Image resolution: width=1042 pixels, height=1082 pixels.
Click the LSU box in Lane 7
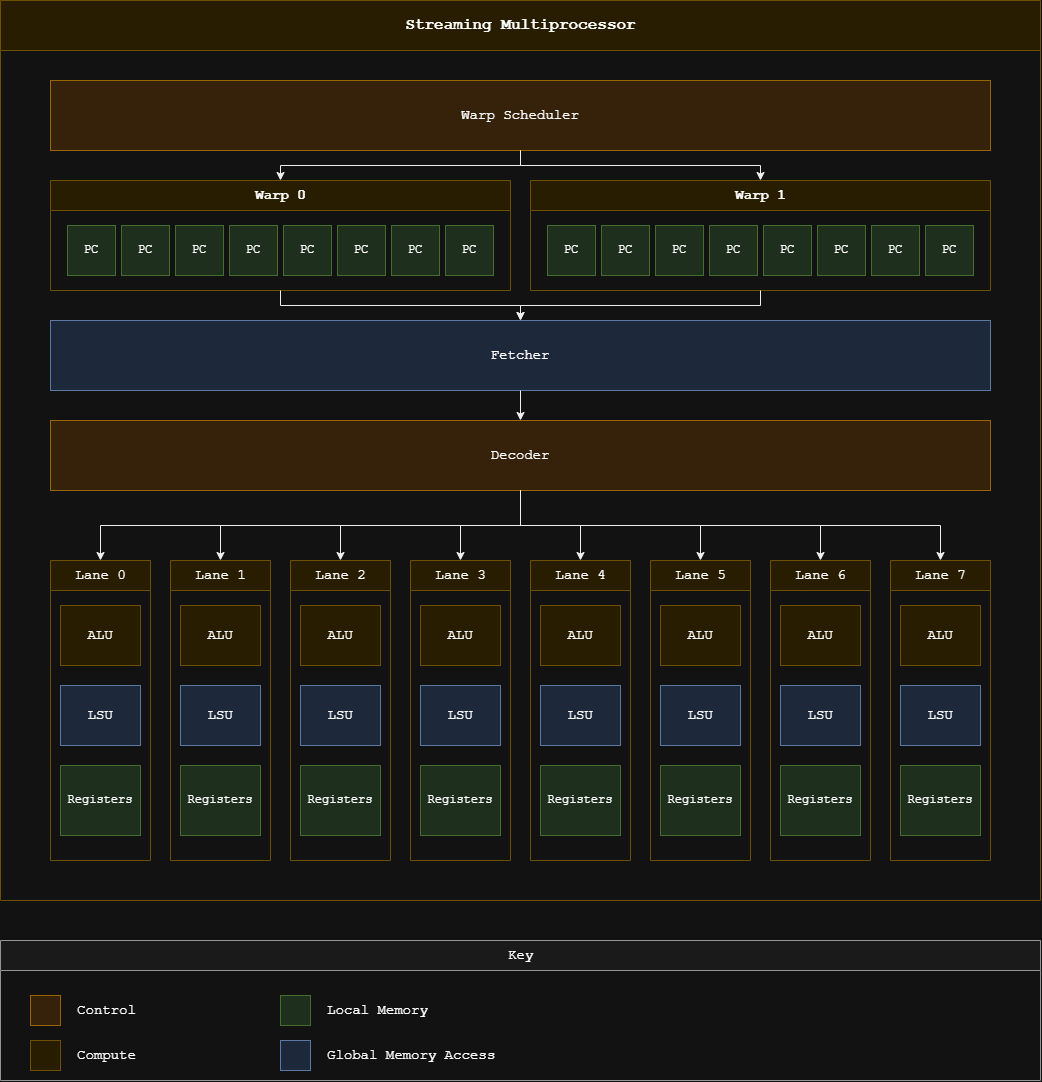coord(941,716)
